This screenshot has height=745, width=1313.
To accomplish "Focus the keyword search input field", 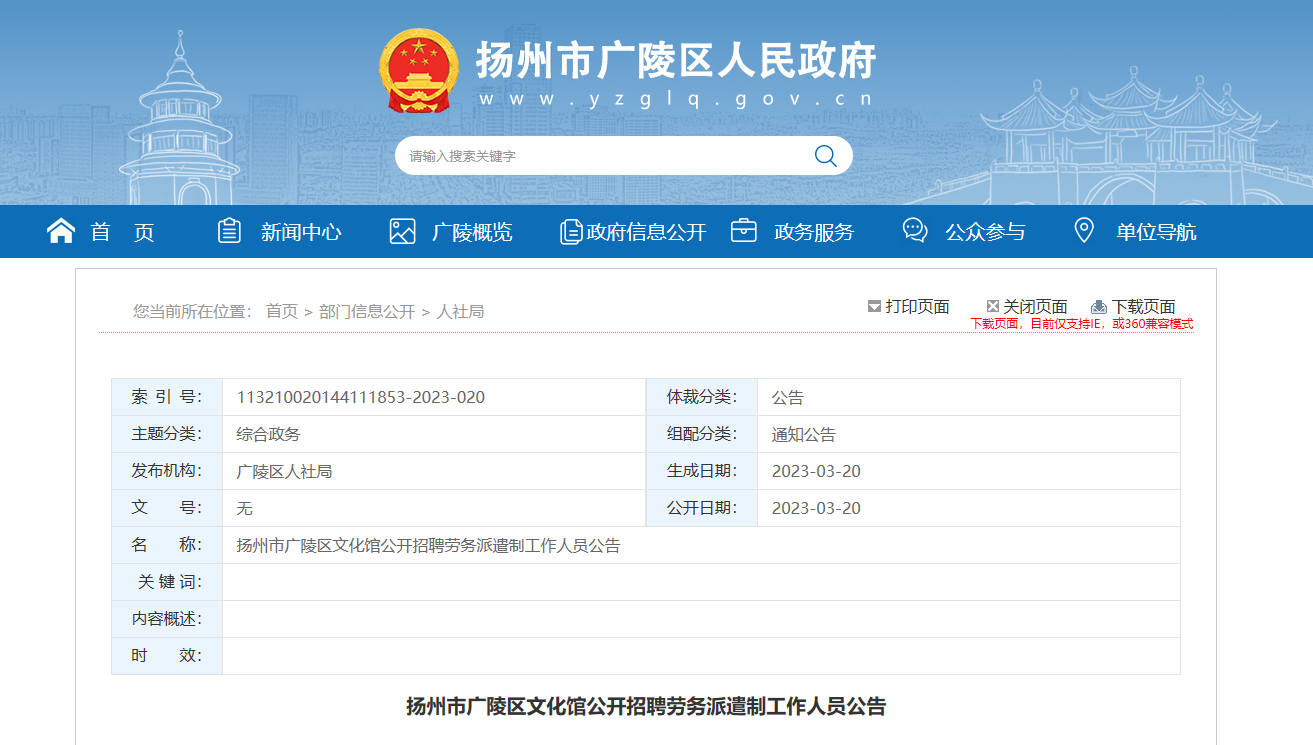I will click(x=600, y=156).
